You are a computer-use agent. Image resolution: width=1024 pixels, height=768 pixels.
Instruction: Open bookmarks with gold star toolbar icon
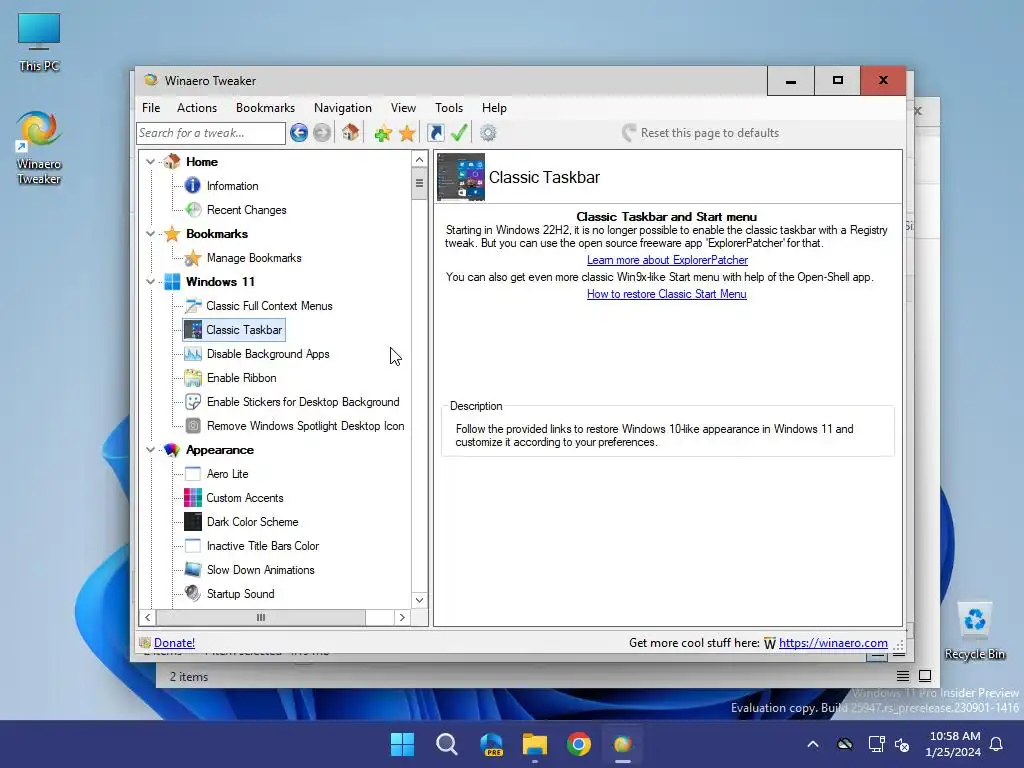[x=407, y=133]
